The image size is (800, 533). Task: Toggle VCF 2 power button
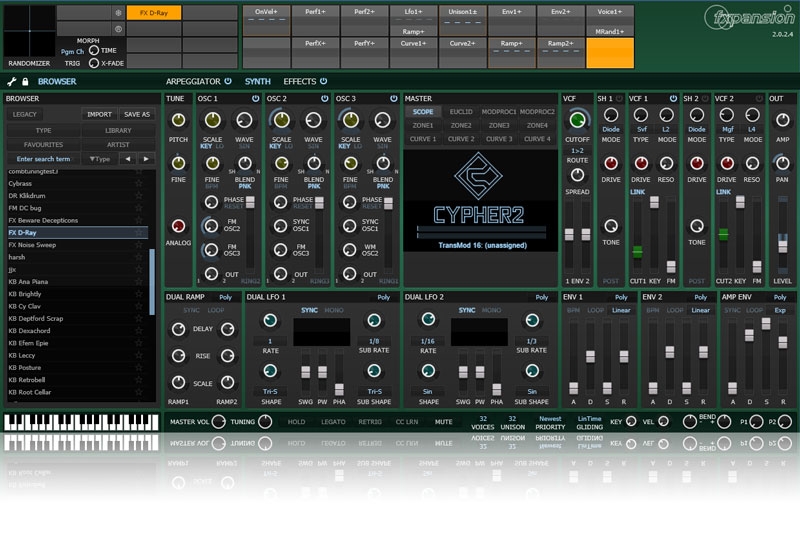click(759, 98)
